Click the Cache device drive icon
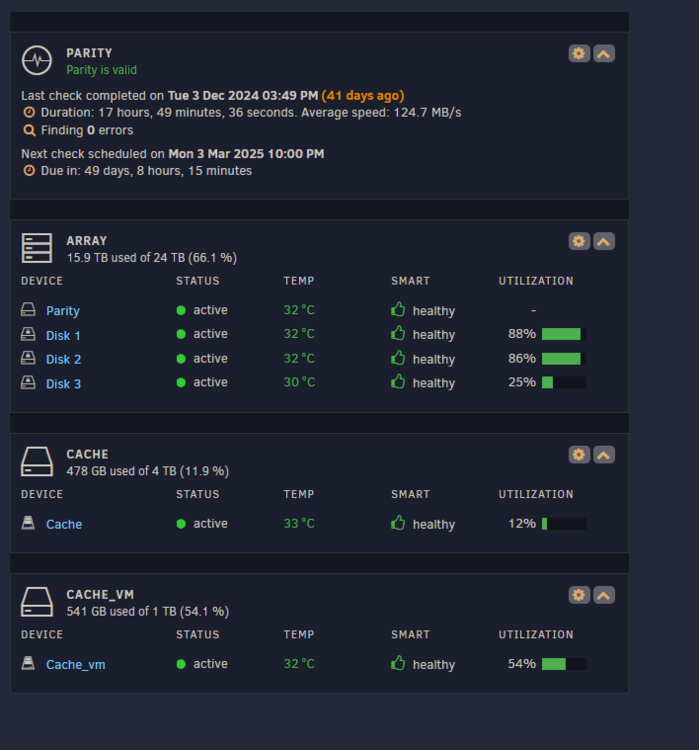This screenshot has width=699, height=750. [28, 523]
